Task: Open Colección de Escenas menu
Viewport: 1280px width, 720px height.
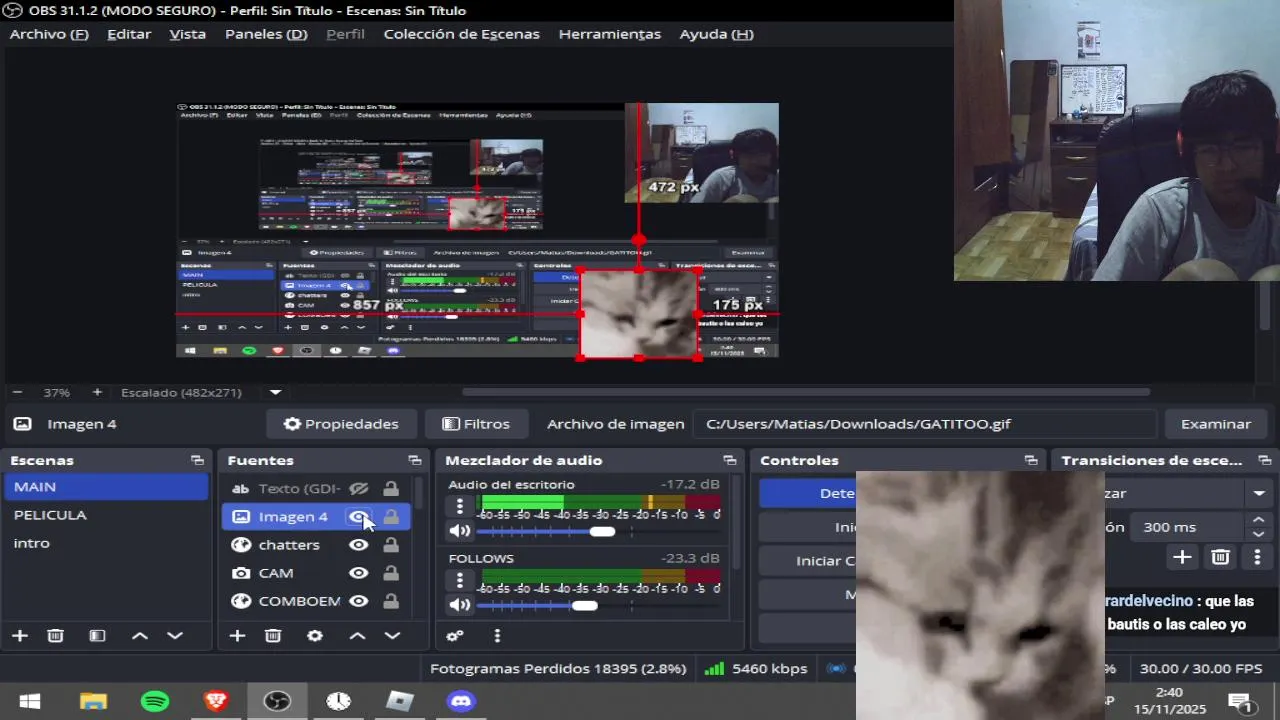Action: point(461,34)
